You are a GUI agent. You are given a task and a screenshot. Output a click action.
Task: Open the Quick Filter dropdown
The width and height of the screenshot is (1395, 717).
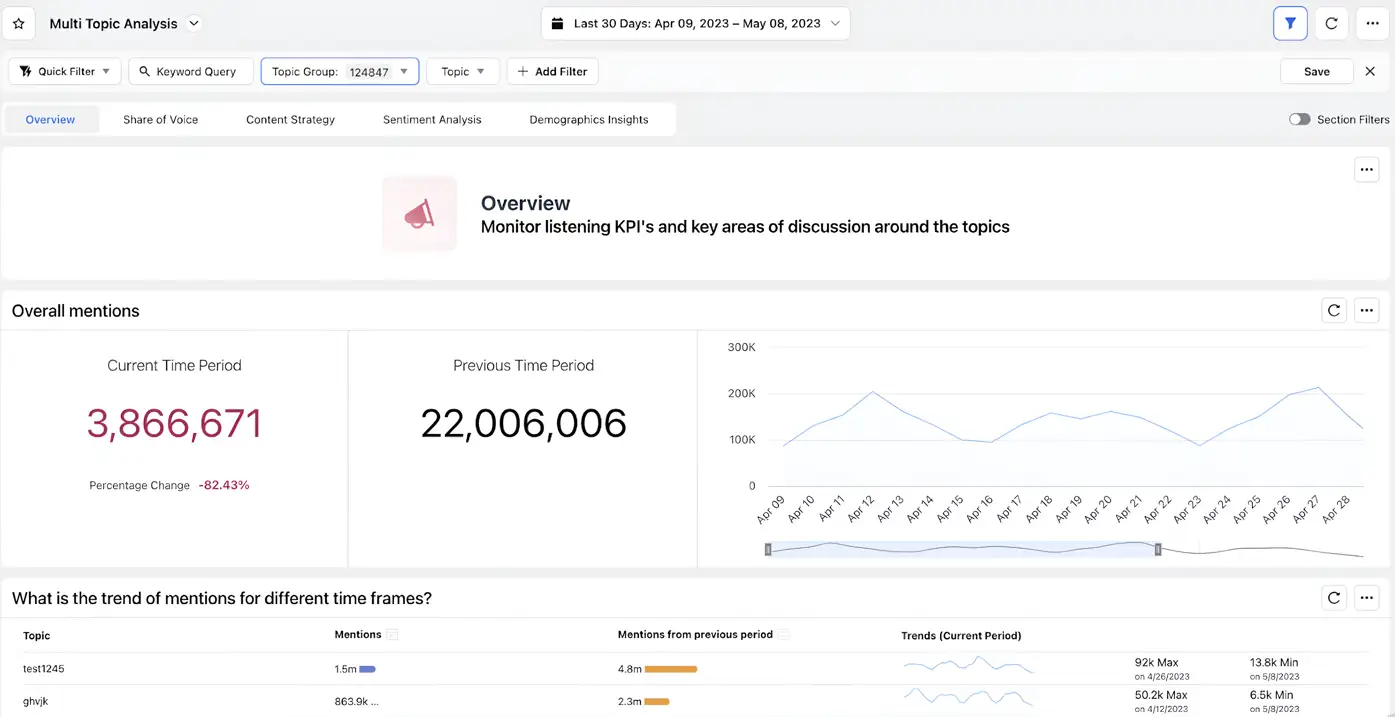point(65,71)
